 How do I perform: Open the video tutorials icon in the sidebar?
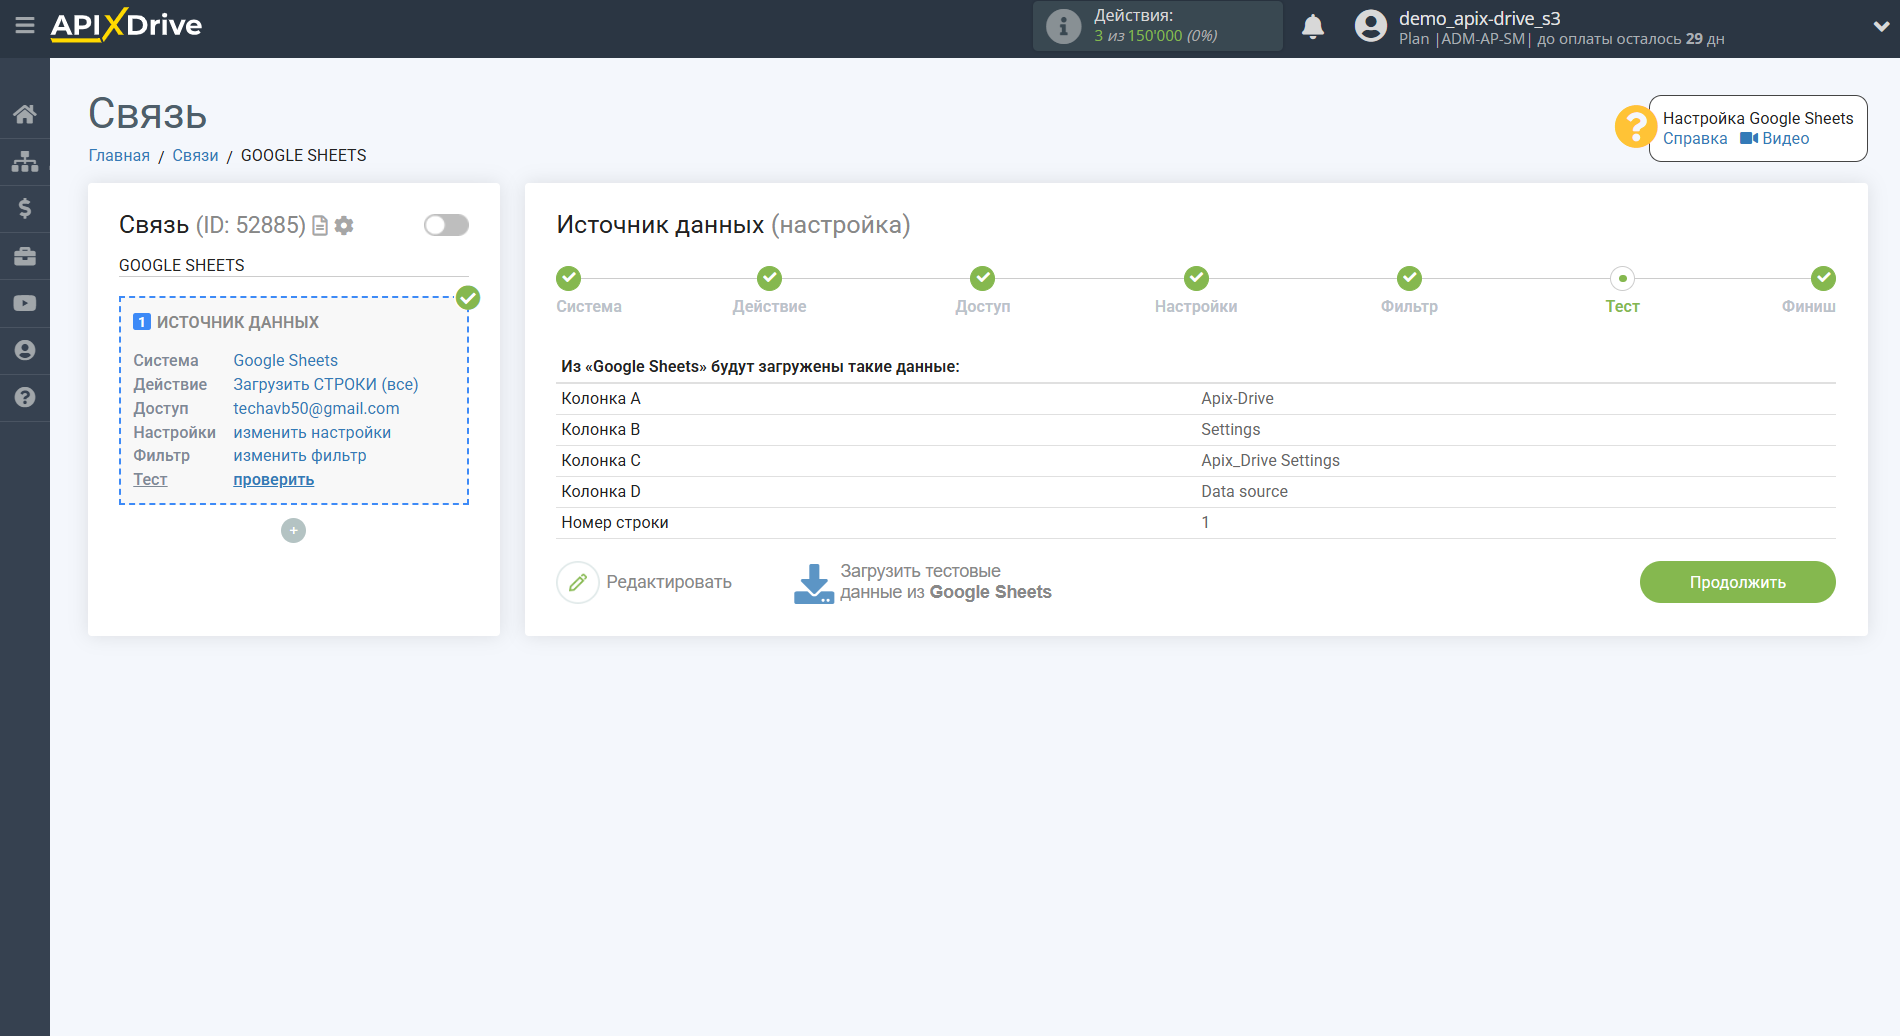[25, 303]
